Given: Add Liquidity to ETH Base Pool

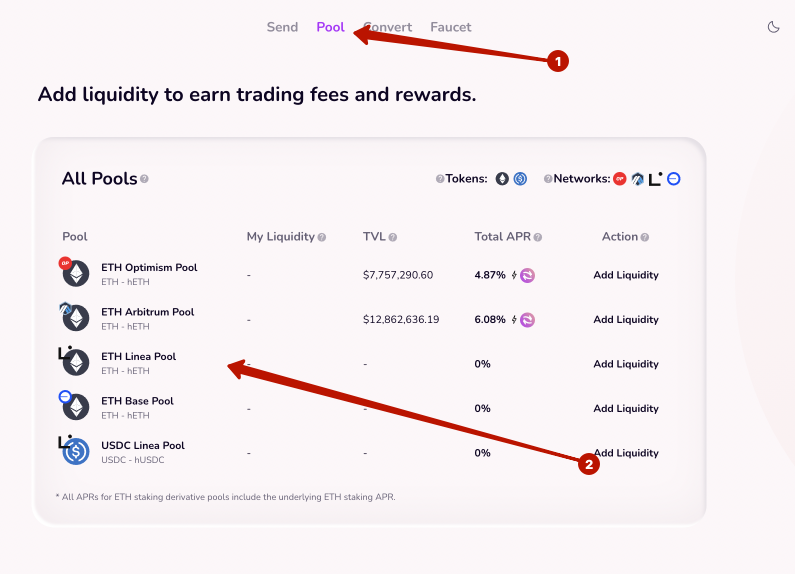Looking at the screenshot, I should click(x=626, y=408).
